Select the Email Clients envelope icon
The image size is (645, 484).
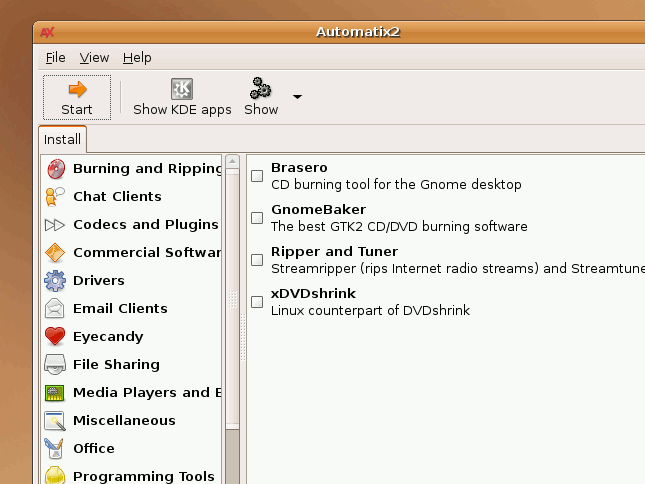(55, 309)
